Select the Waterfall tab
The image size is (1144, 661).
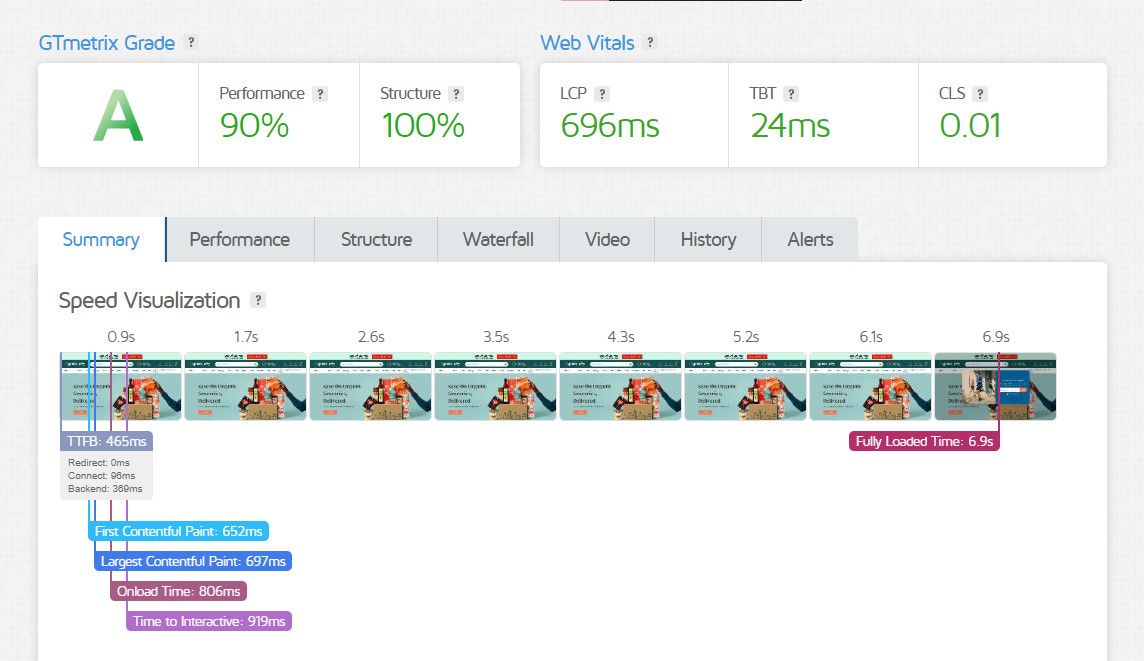(498, 240)
